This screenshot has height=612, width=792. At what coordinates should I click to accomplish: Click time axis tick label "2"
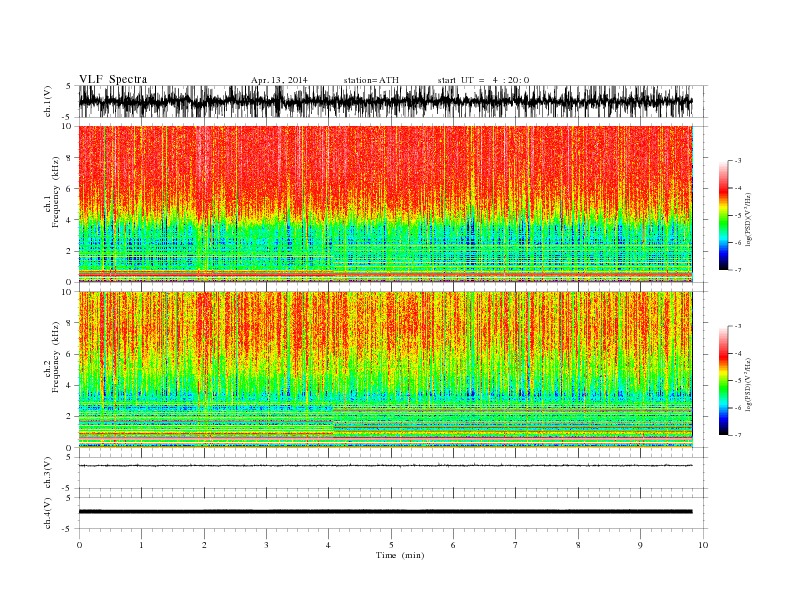(204, 545)
